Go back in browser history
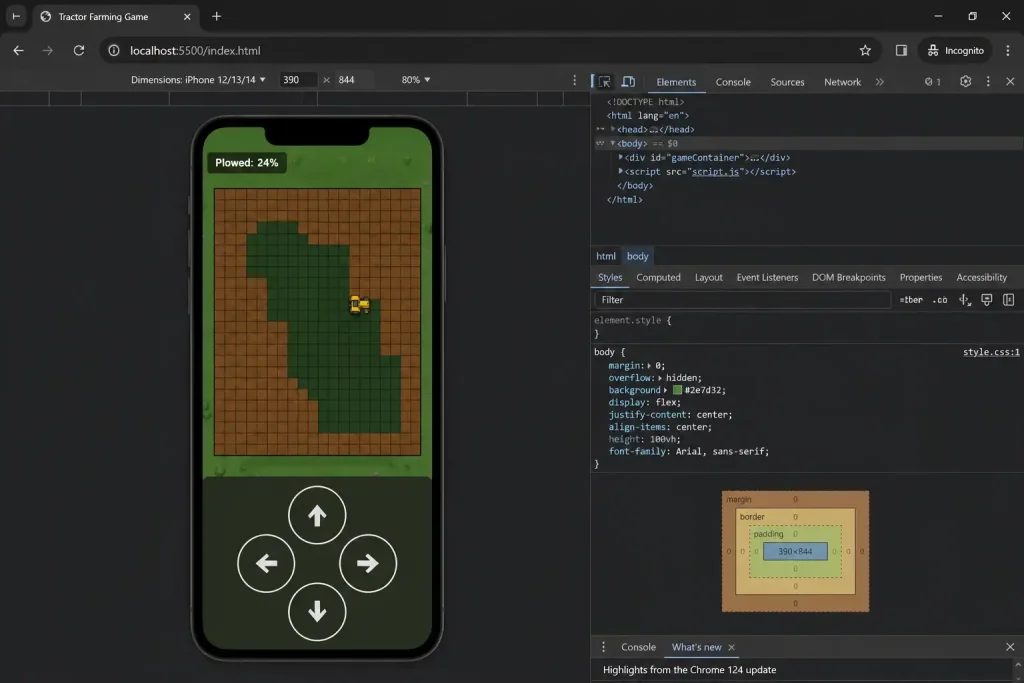The image size is (1024, 683). click(x=18, y=50)
